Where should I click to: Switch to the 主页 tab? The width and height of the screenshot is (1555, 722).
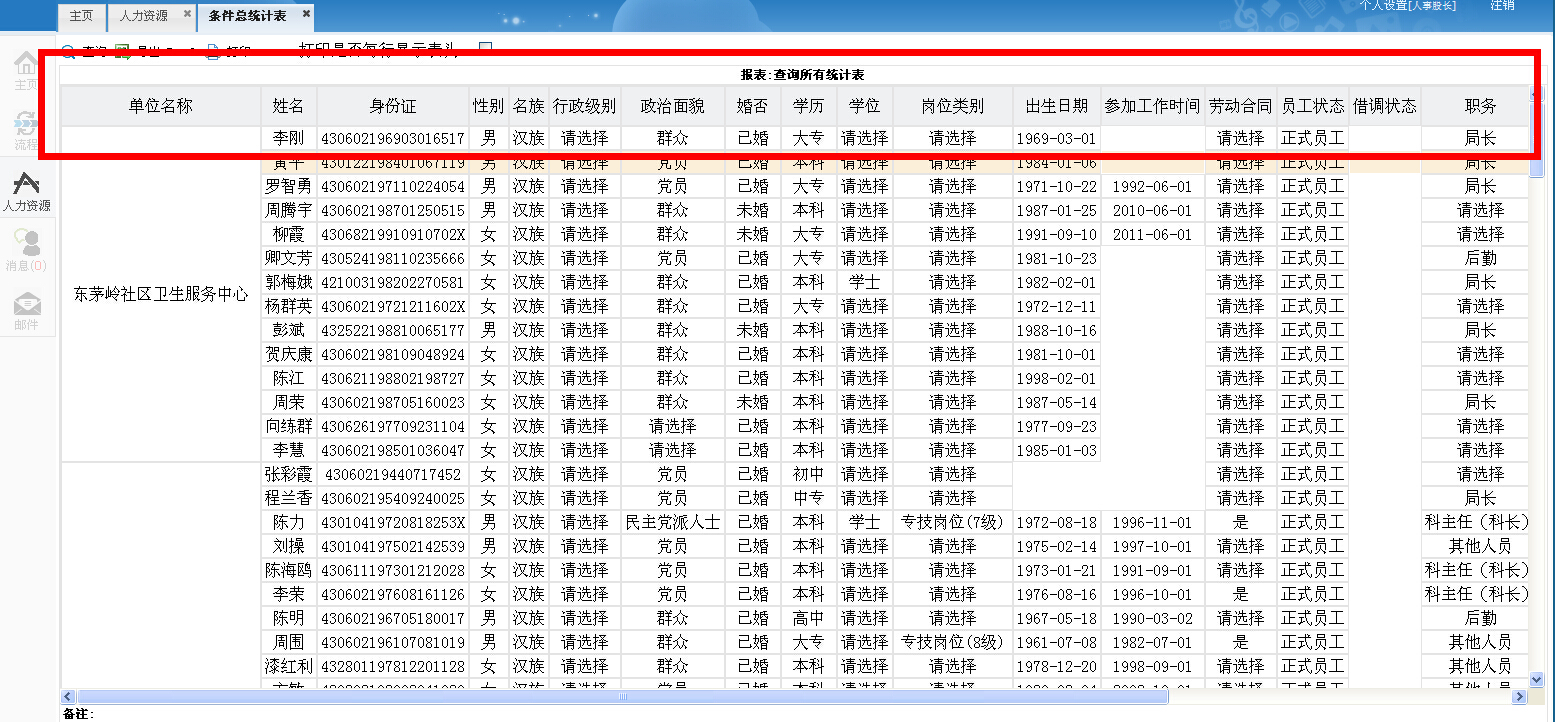pyautogui.click(x=81, y=16)
